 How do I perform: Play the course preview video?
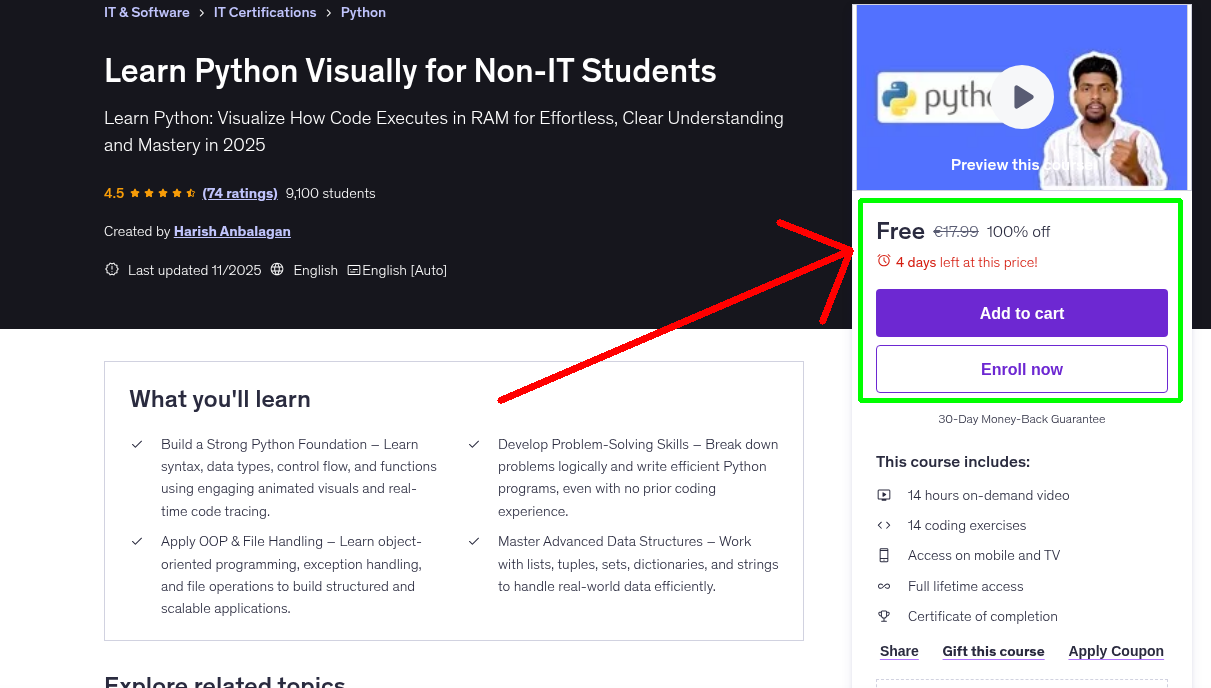pyautogui.click(x=1022, y=96)
